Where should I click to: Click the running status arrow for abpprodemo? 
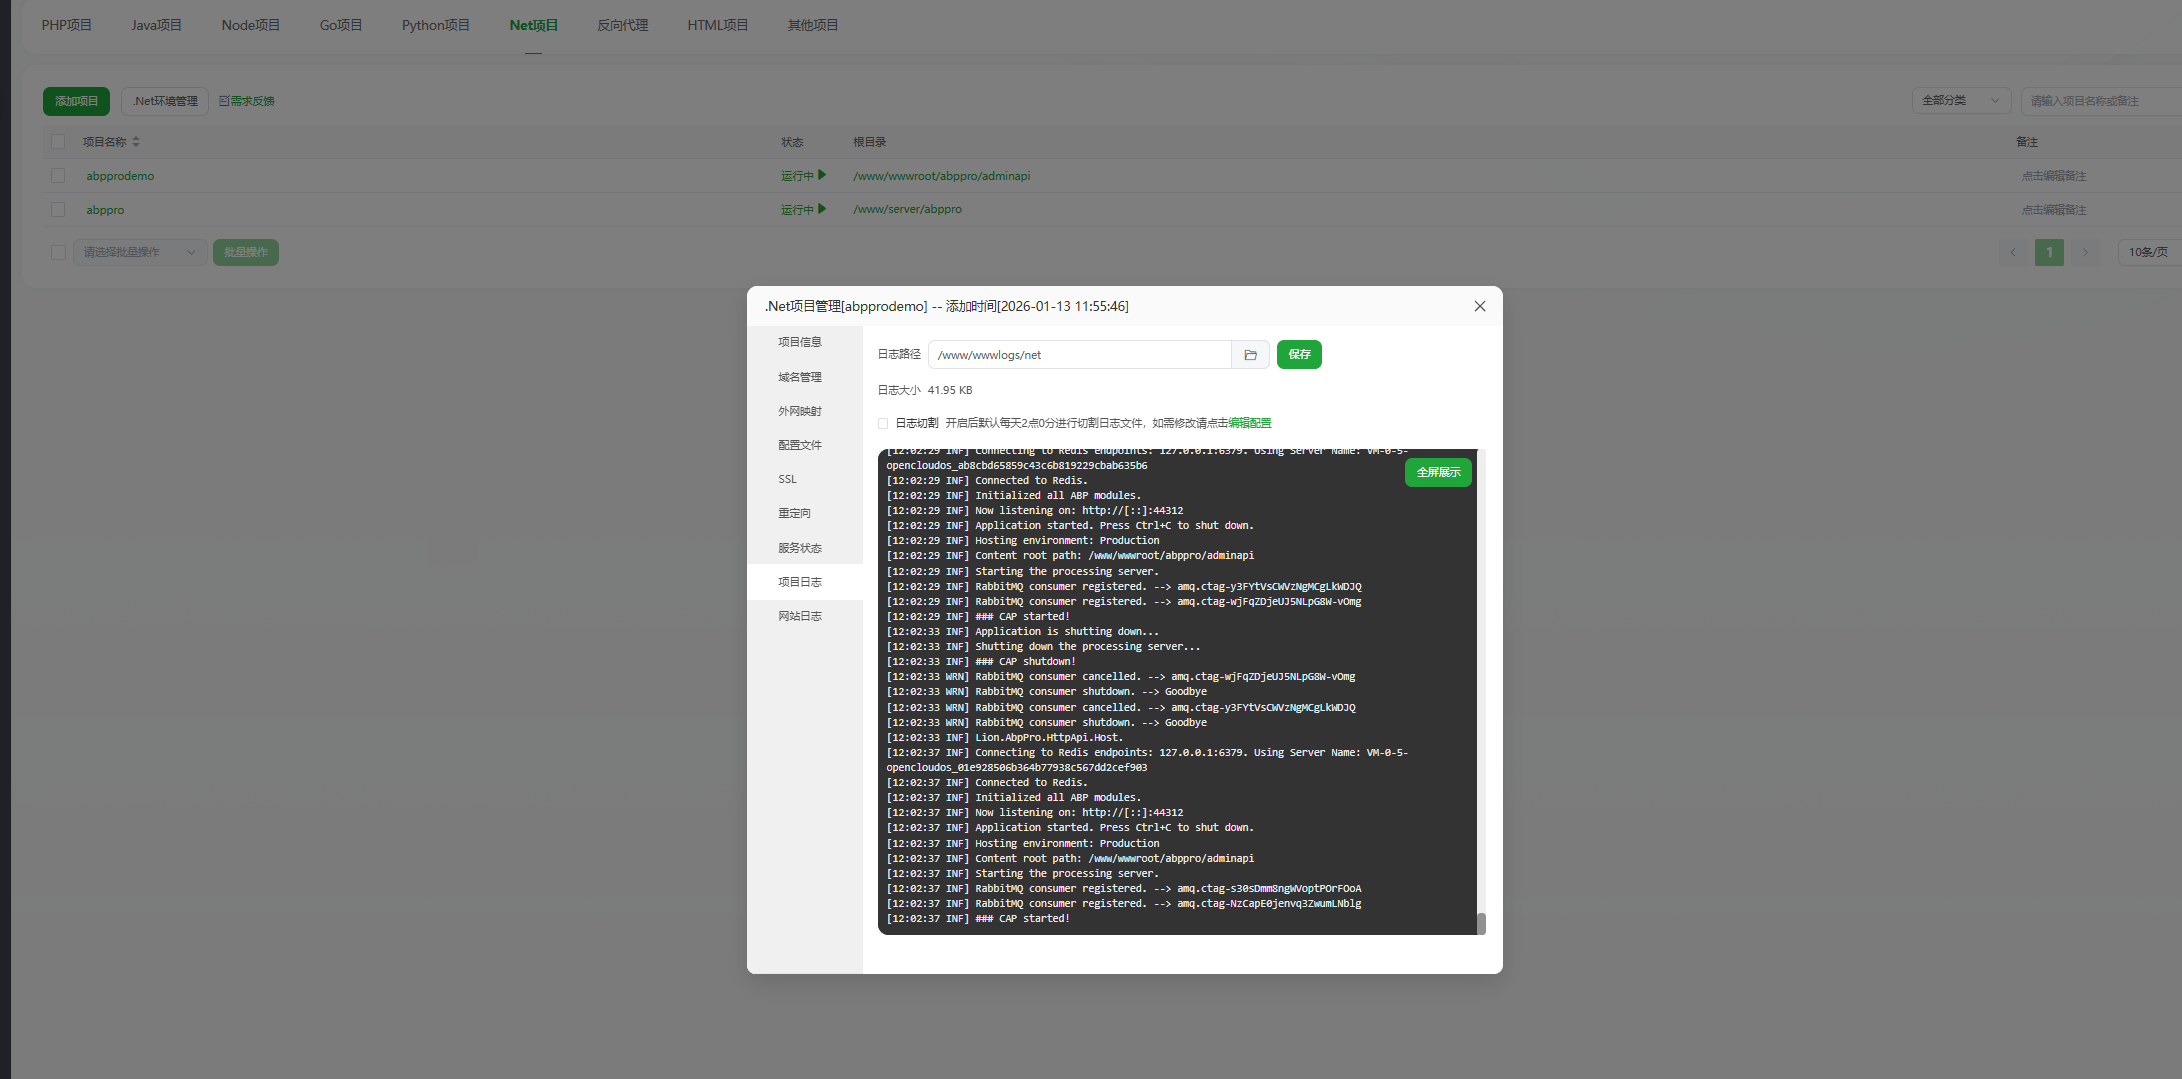pyautogui.click(x=822, y=175)
